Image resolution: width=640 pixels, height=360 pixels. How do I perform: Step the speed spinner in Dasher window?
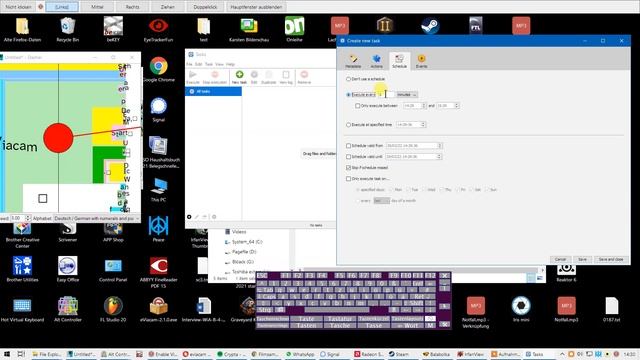(28, 218)
